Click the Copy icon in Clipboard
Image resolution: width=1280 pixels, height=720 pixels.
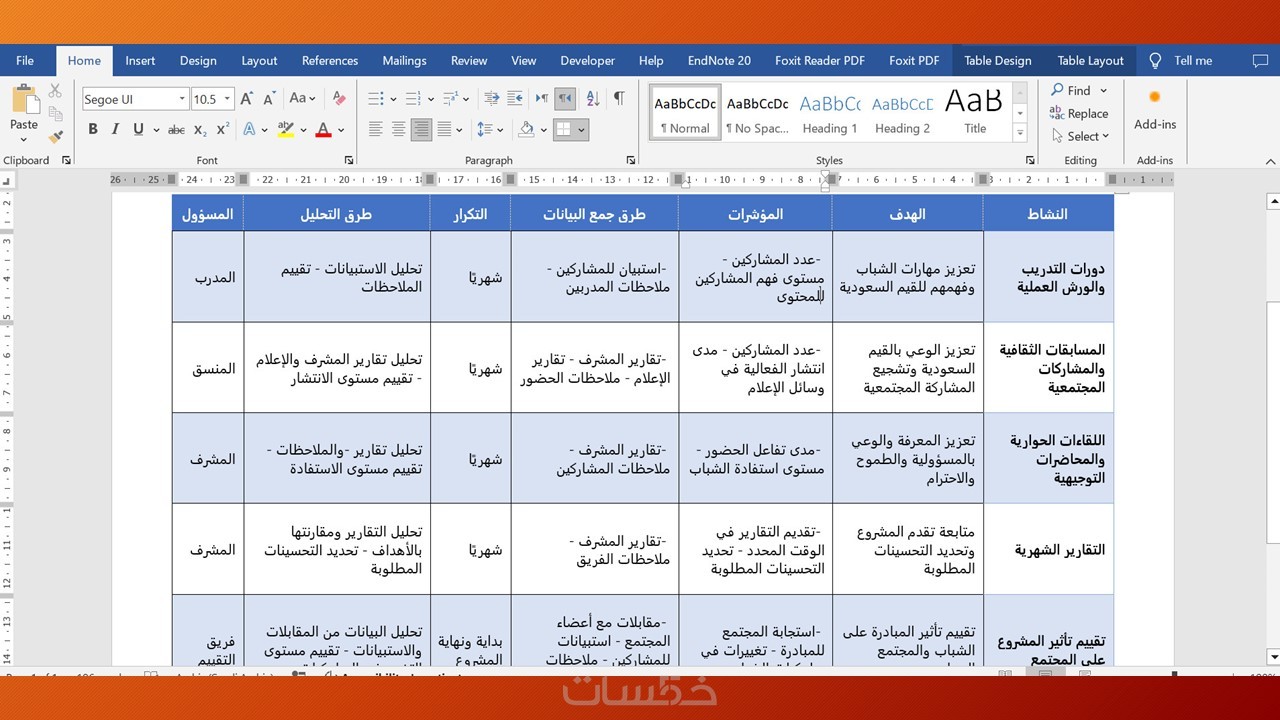pyautogui.click(x=55, y=113)
